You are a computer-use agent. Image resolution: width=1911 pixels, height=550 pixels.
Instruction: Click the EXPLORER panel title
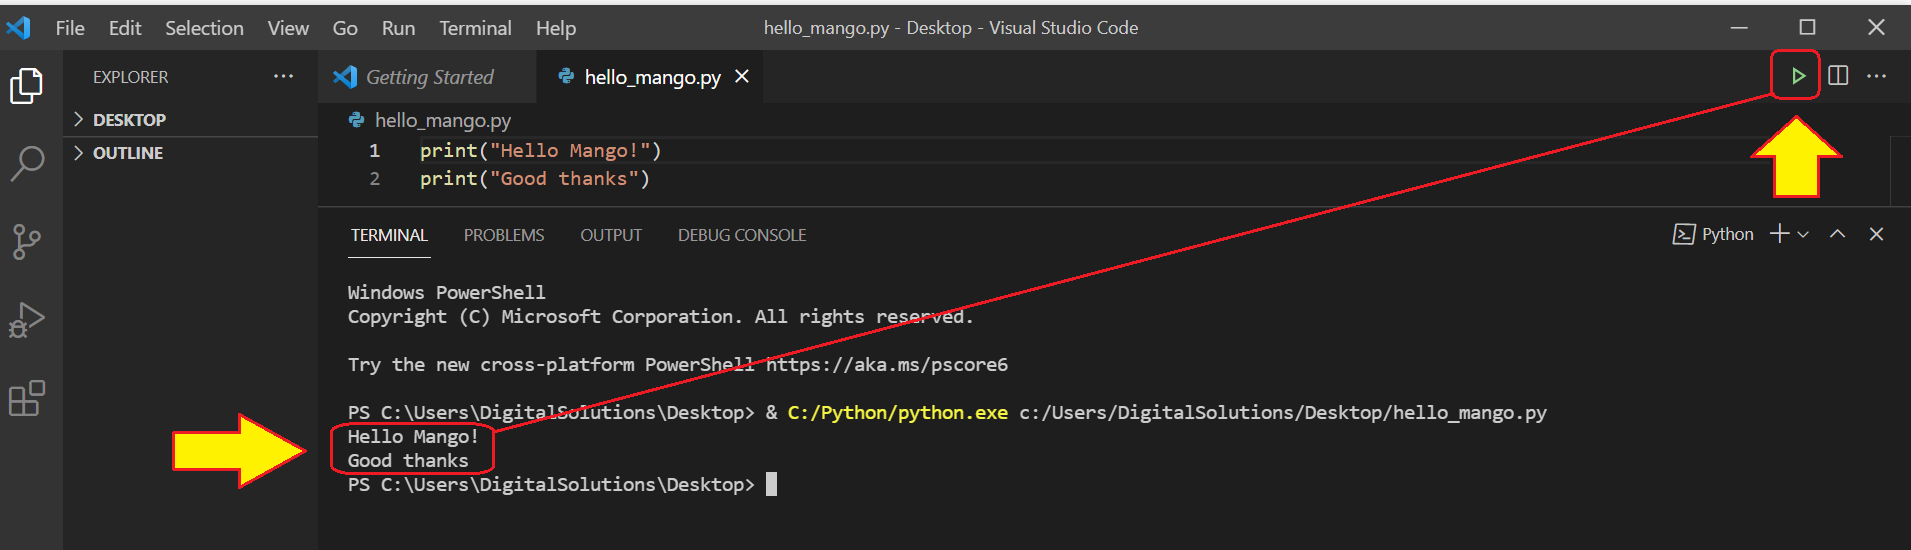coord(131,77)
